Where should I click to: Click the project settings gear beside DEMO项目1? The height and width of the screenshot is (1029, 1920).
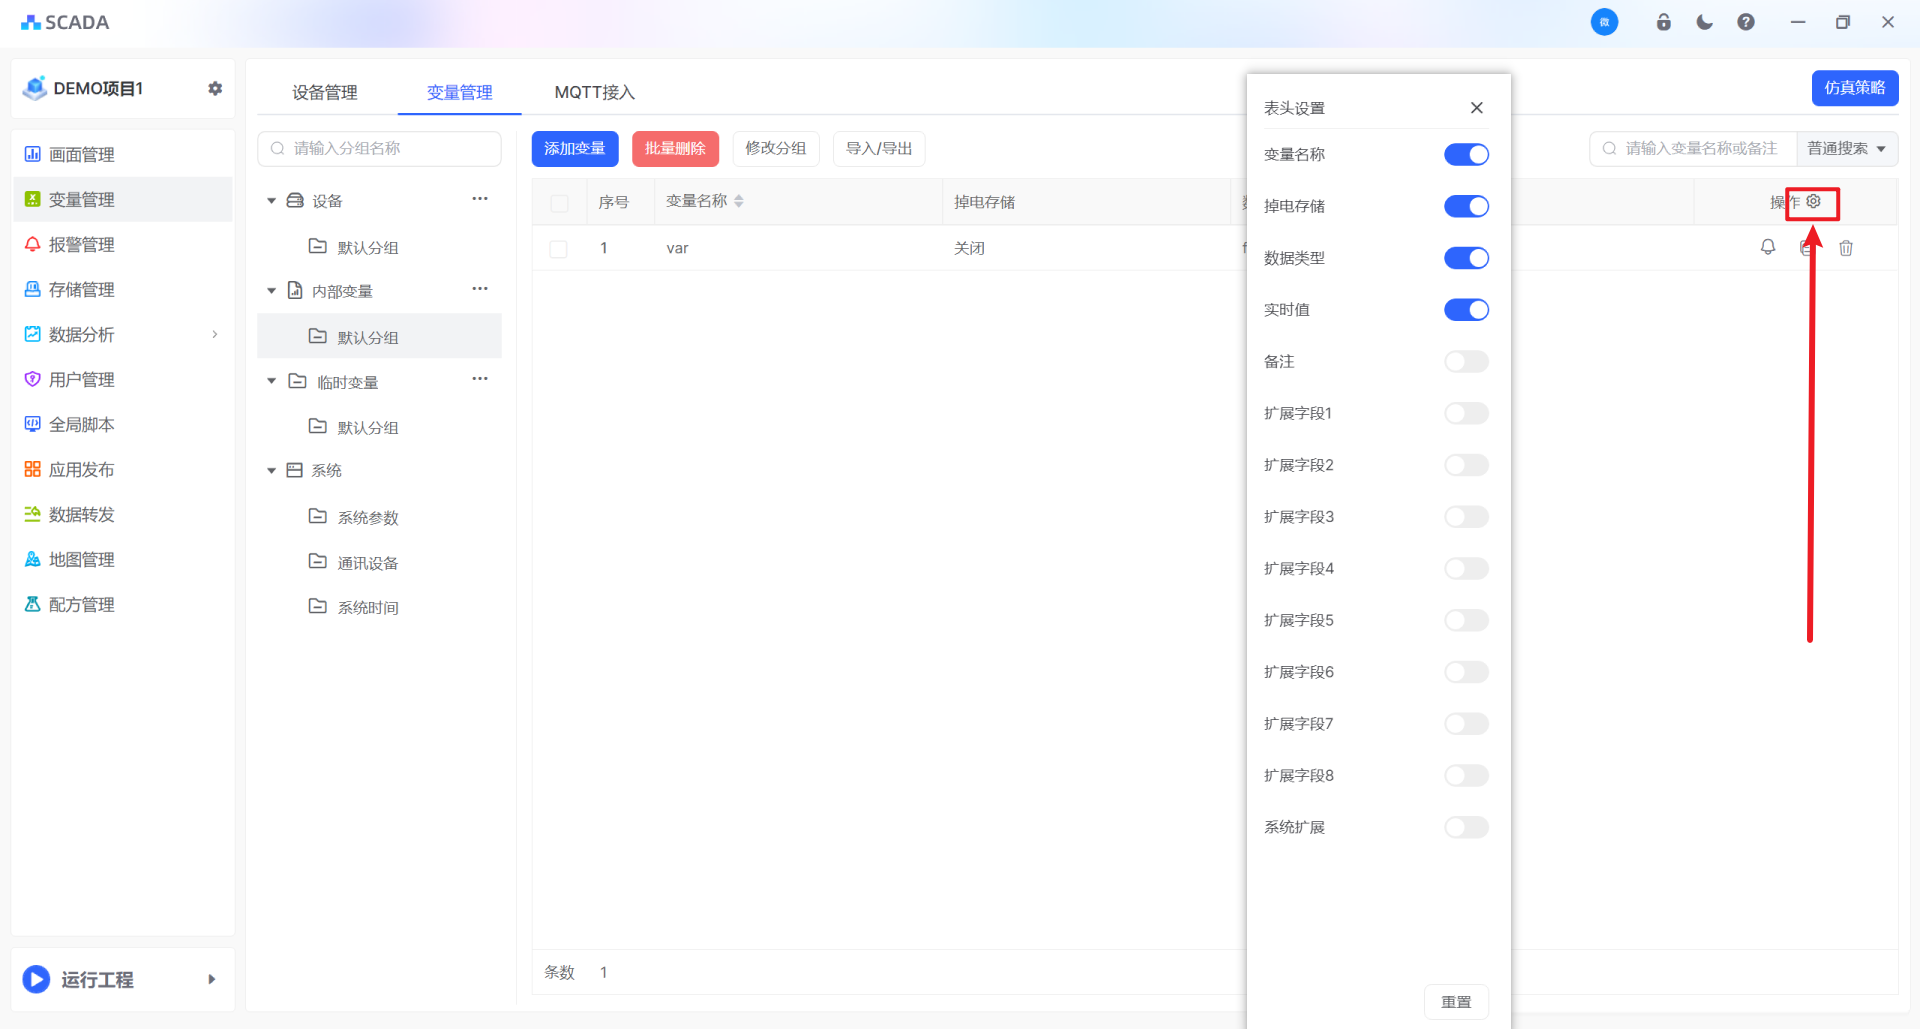(215, 88)
